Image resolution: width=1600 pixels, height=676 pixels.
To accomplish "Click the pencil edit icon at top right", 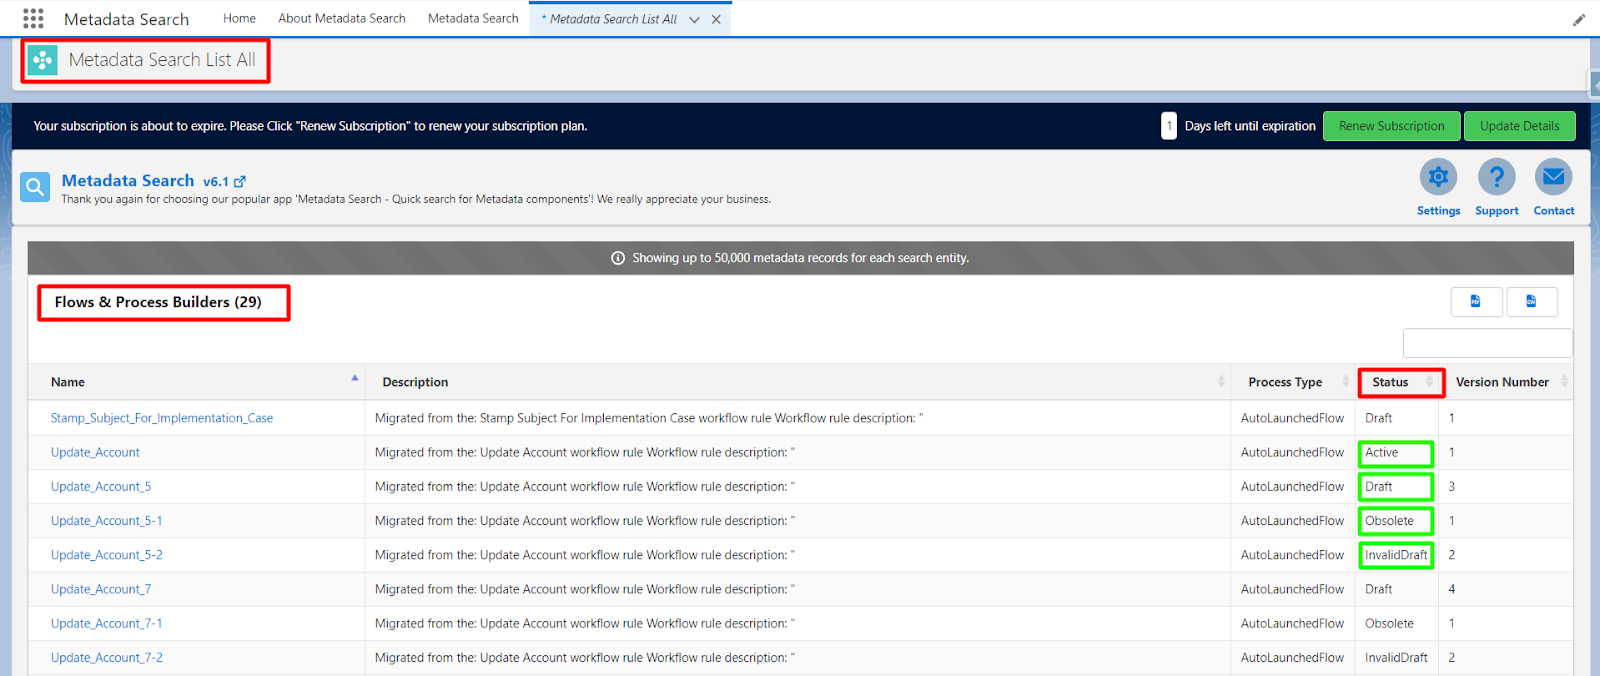I will [1579, 20].
